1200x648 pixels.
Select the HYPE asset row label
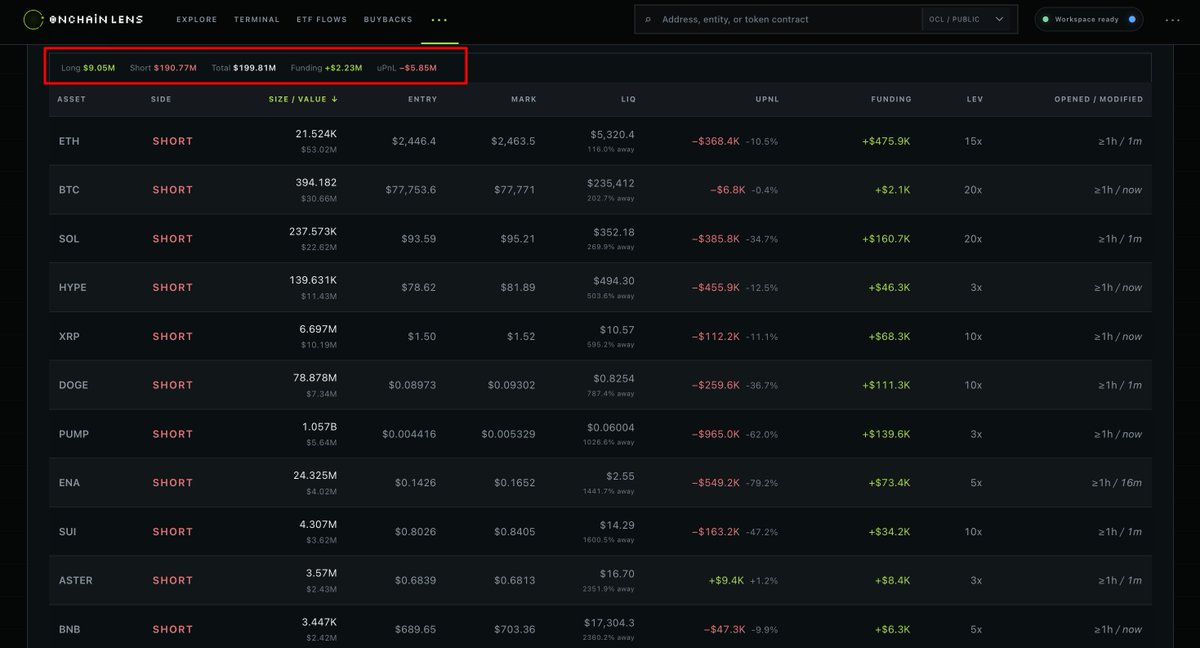click(73, 288)
